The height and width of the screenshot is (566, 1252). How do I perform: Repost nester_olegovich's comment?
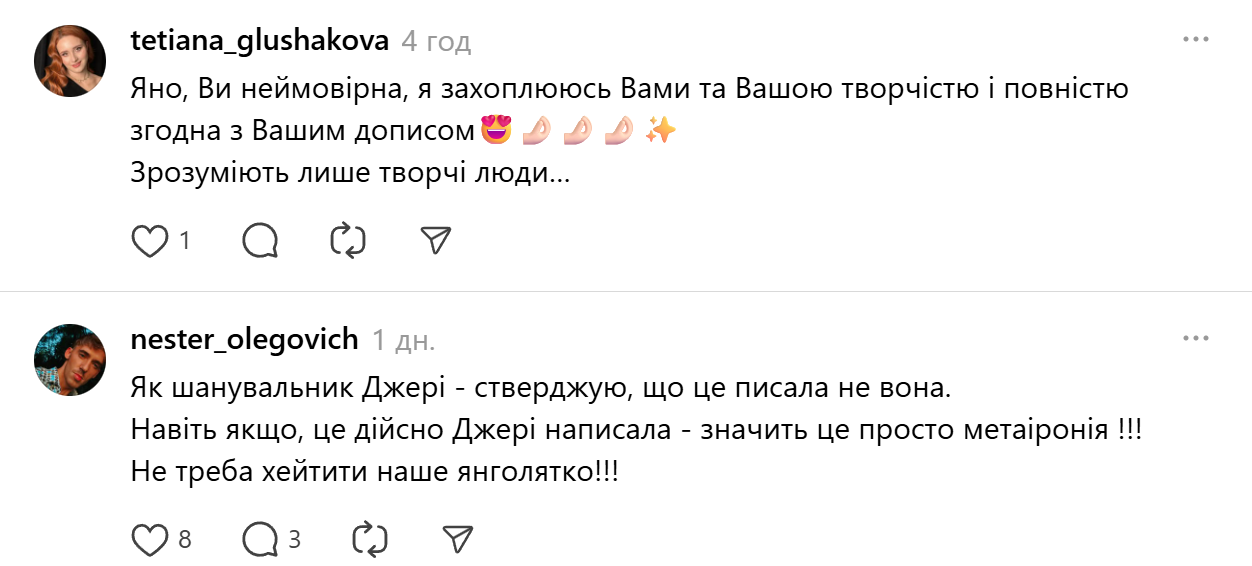tap(369, 540)
